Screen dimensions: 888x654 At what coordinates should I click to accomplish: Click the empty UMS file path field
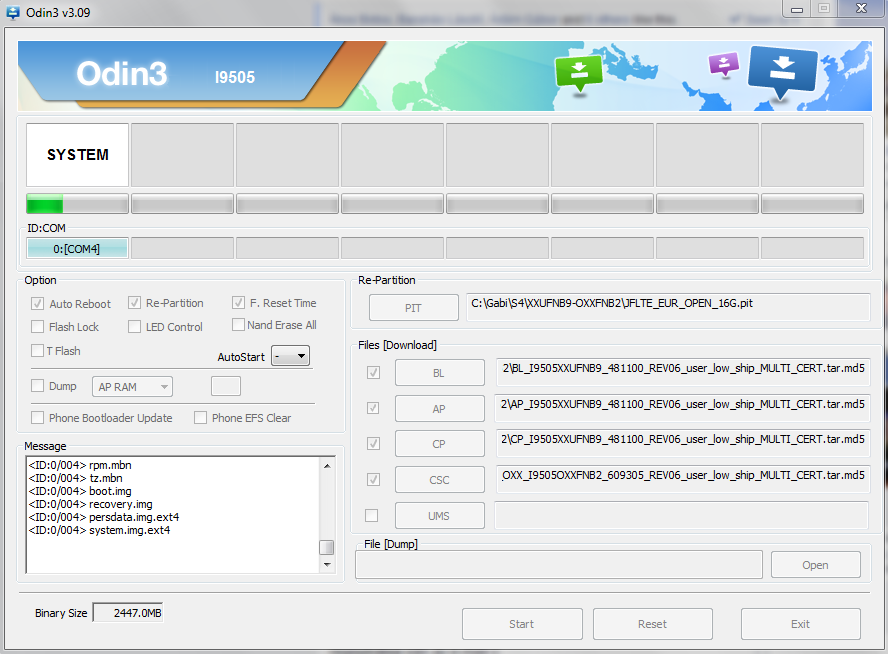(x=682, y=515)
